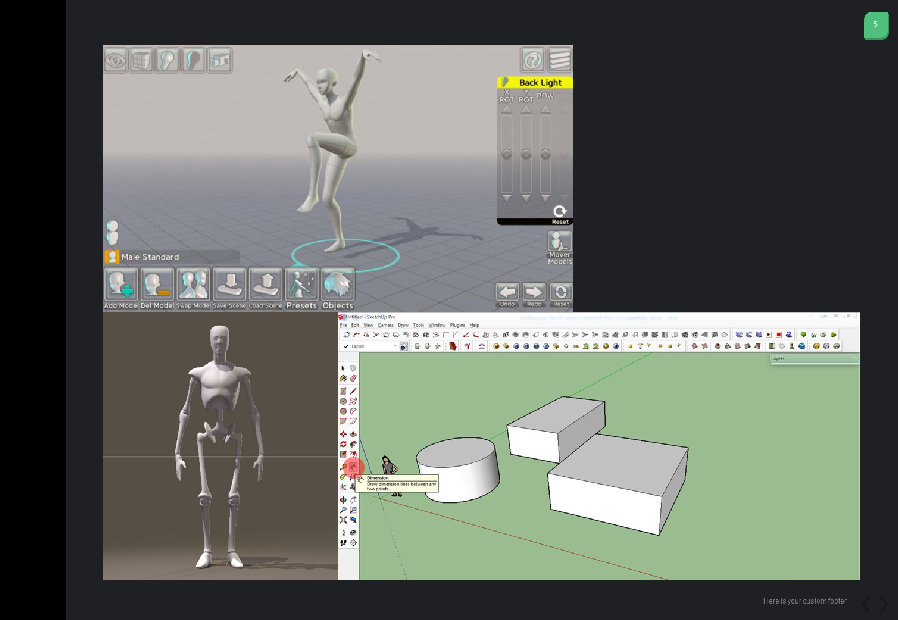Go to the previous slide arrow
898x620 pixels.
[866, 603]
